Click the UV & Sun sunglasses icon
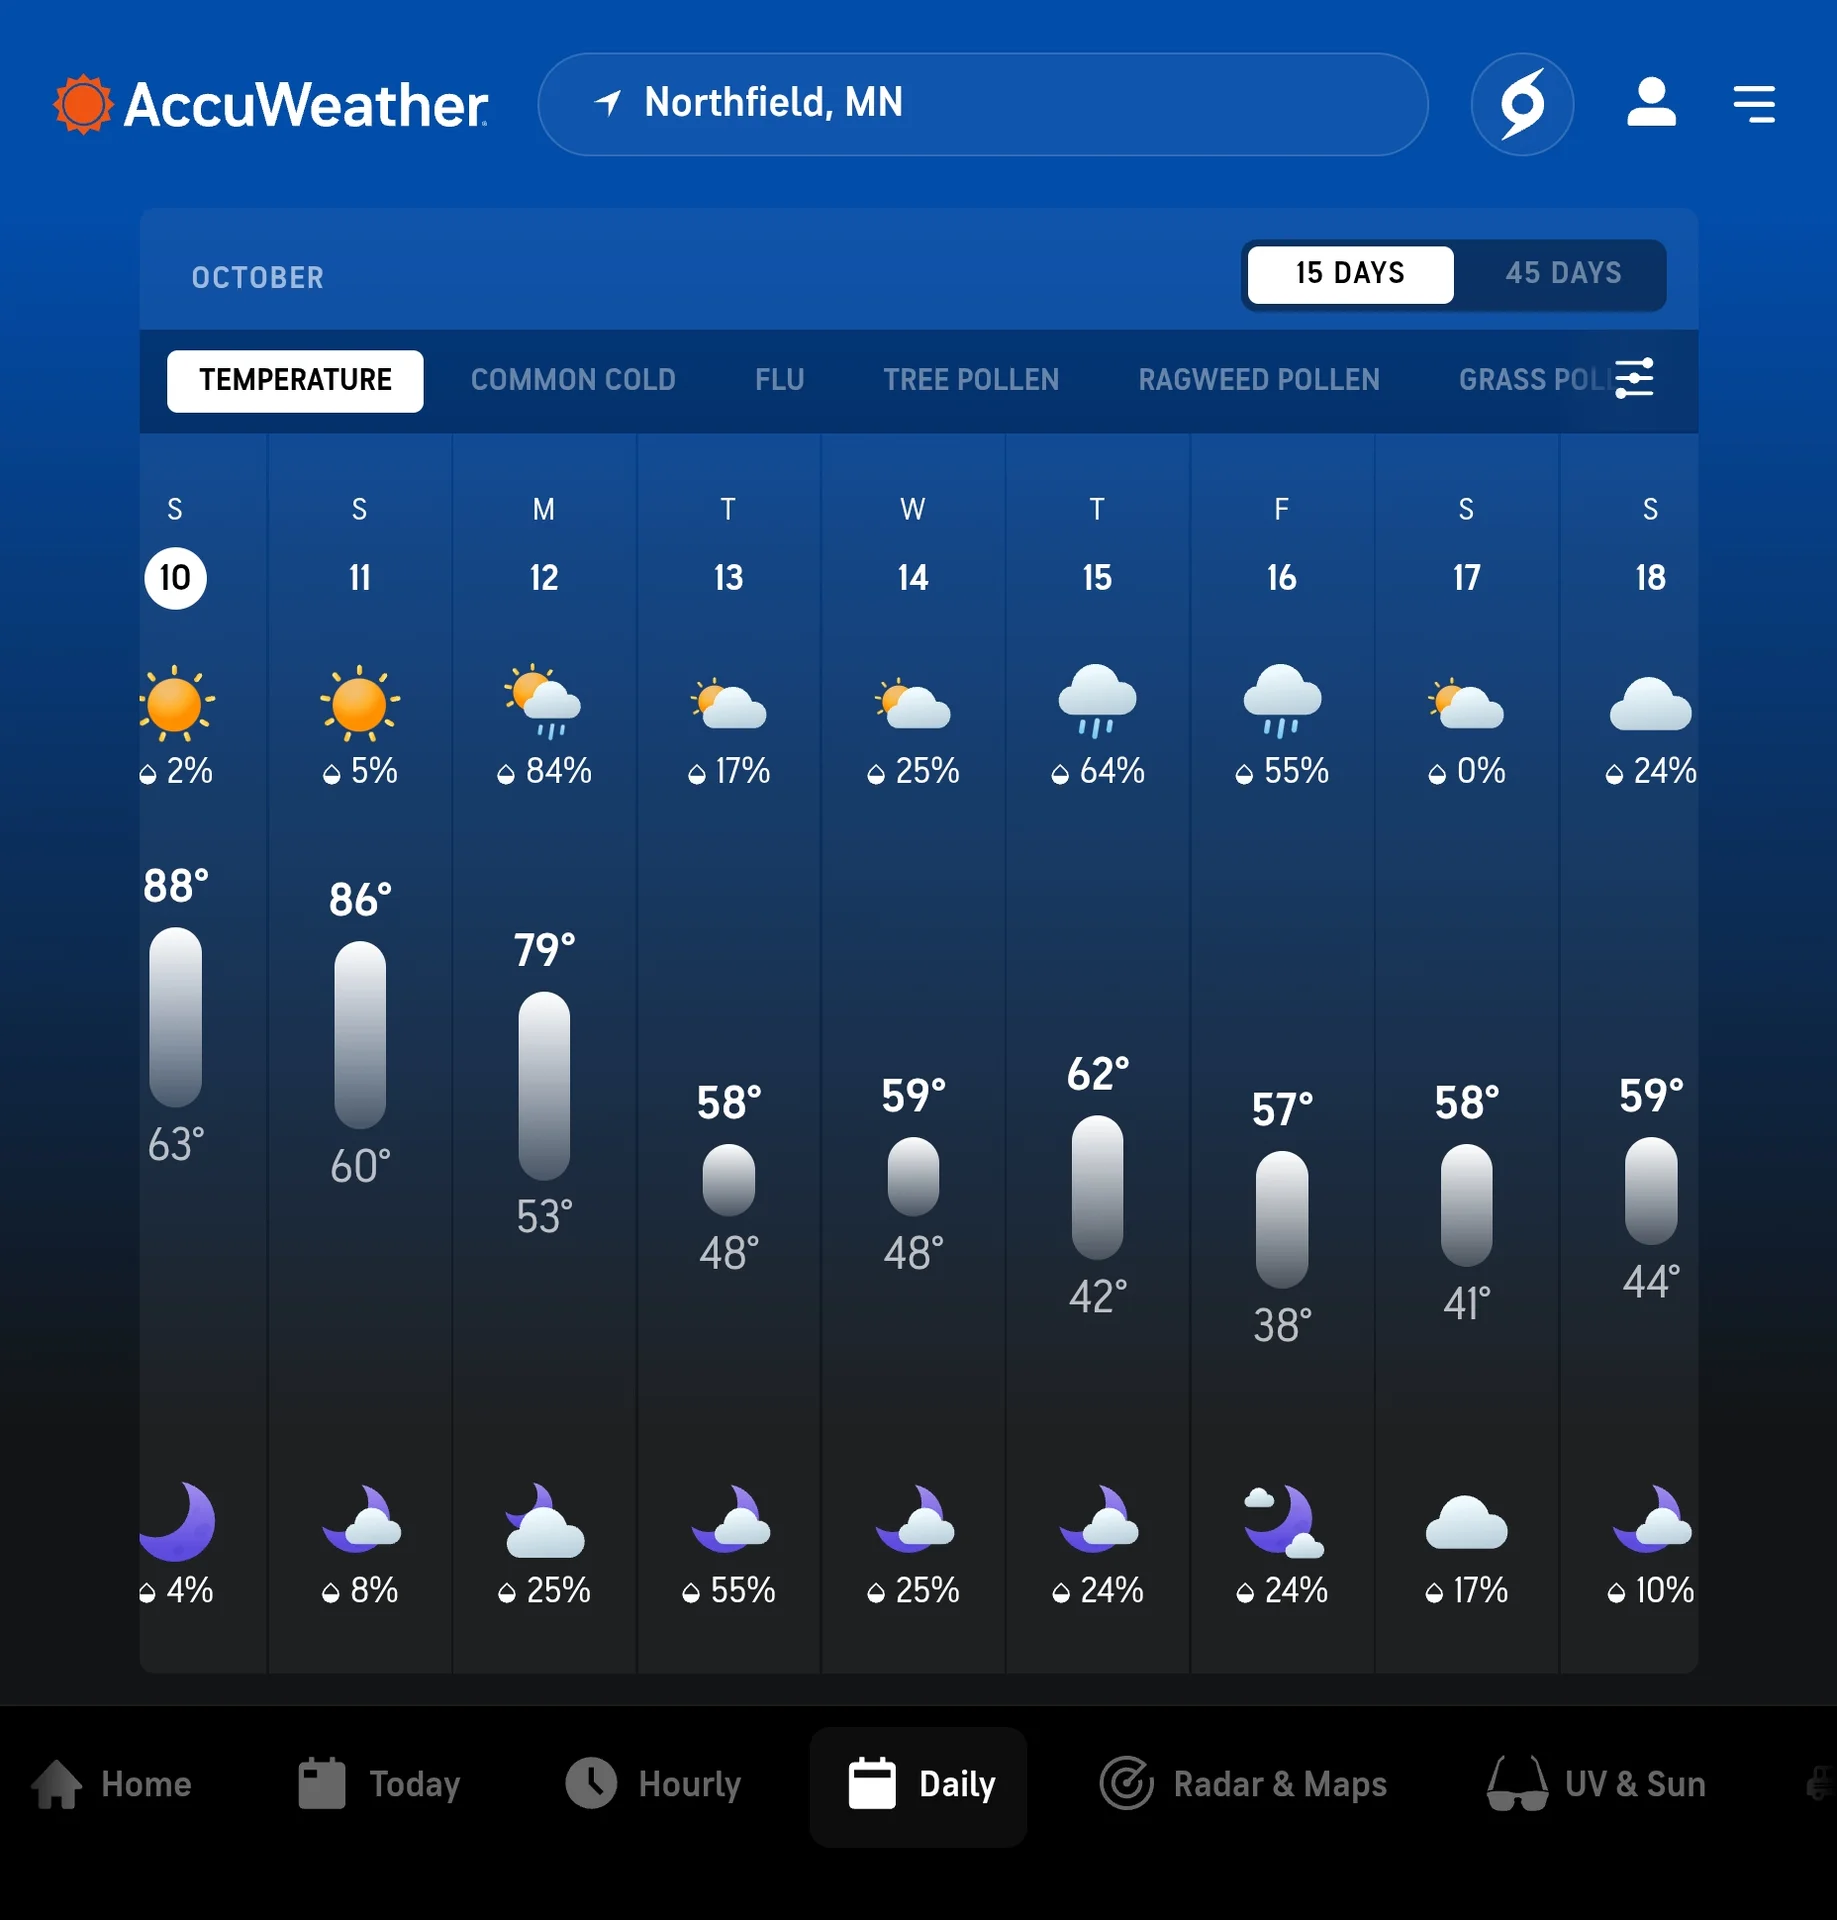Viewport: 1837px width, 1920px height. tap(1517, 1783)
